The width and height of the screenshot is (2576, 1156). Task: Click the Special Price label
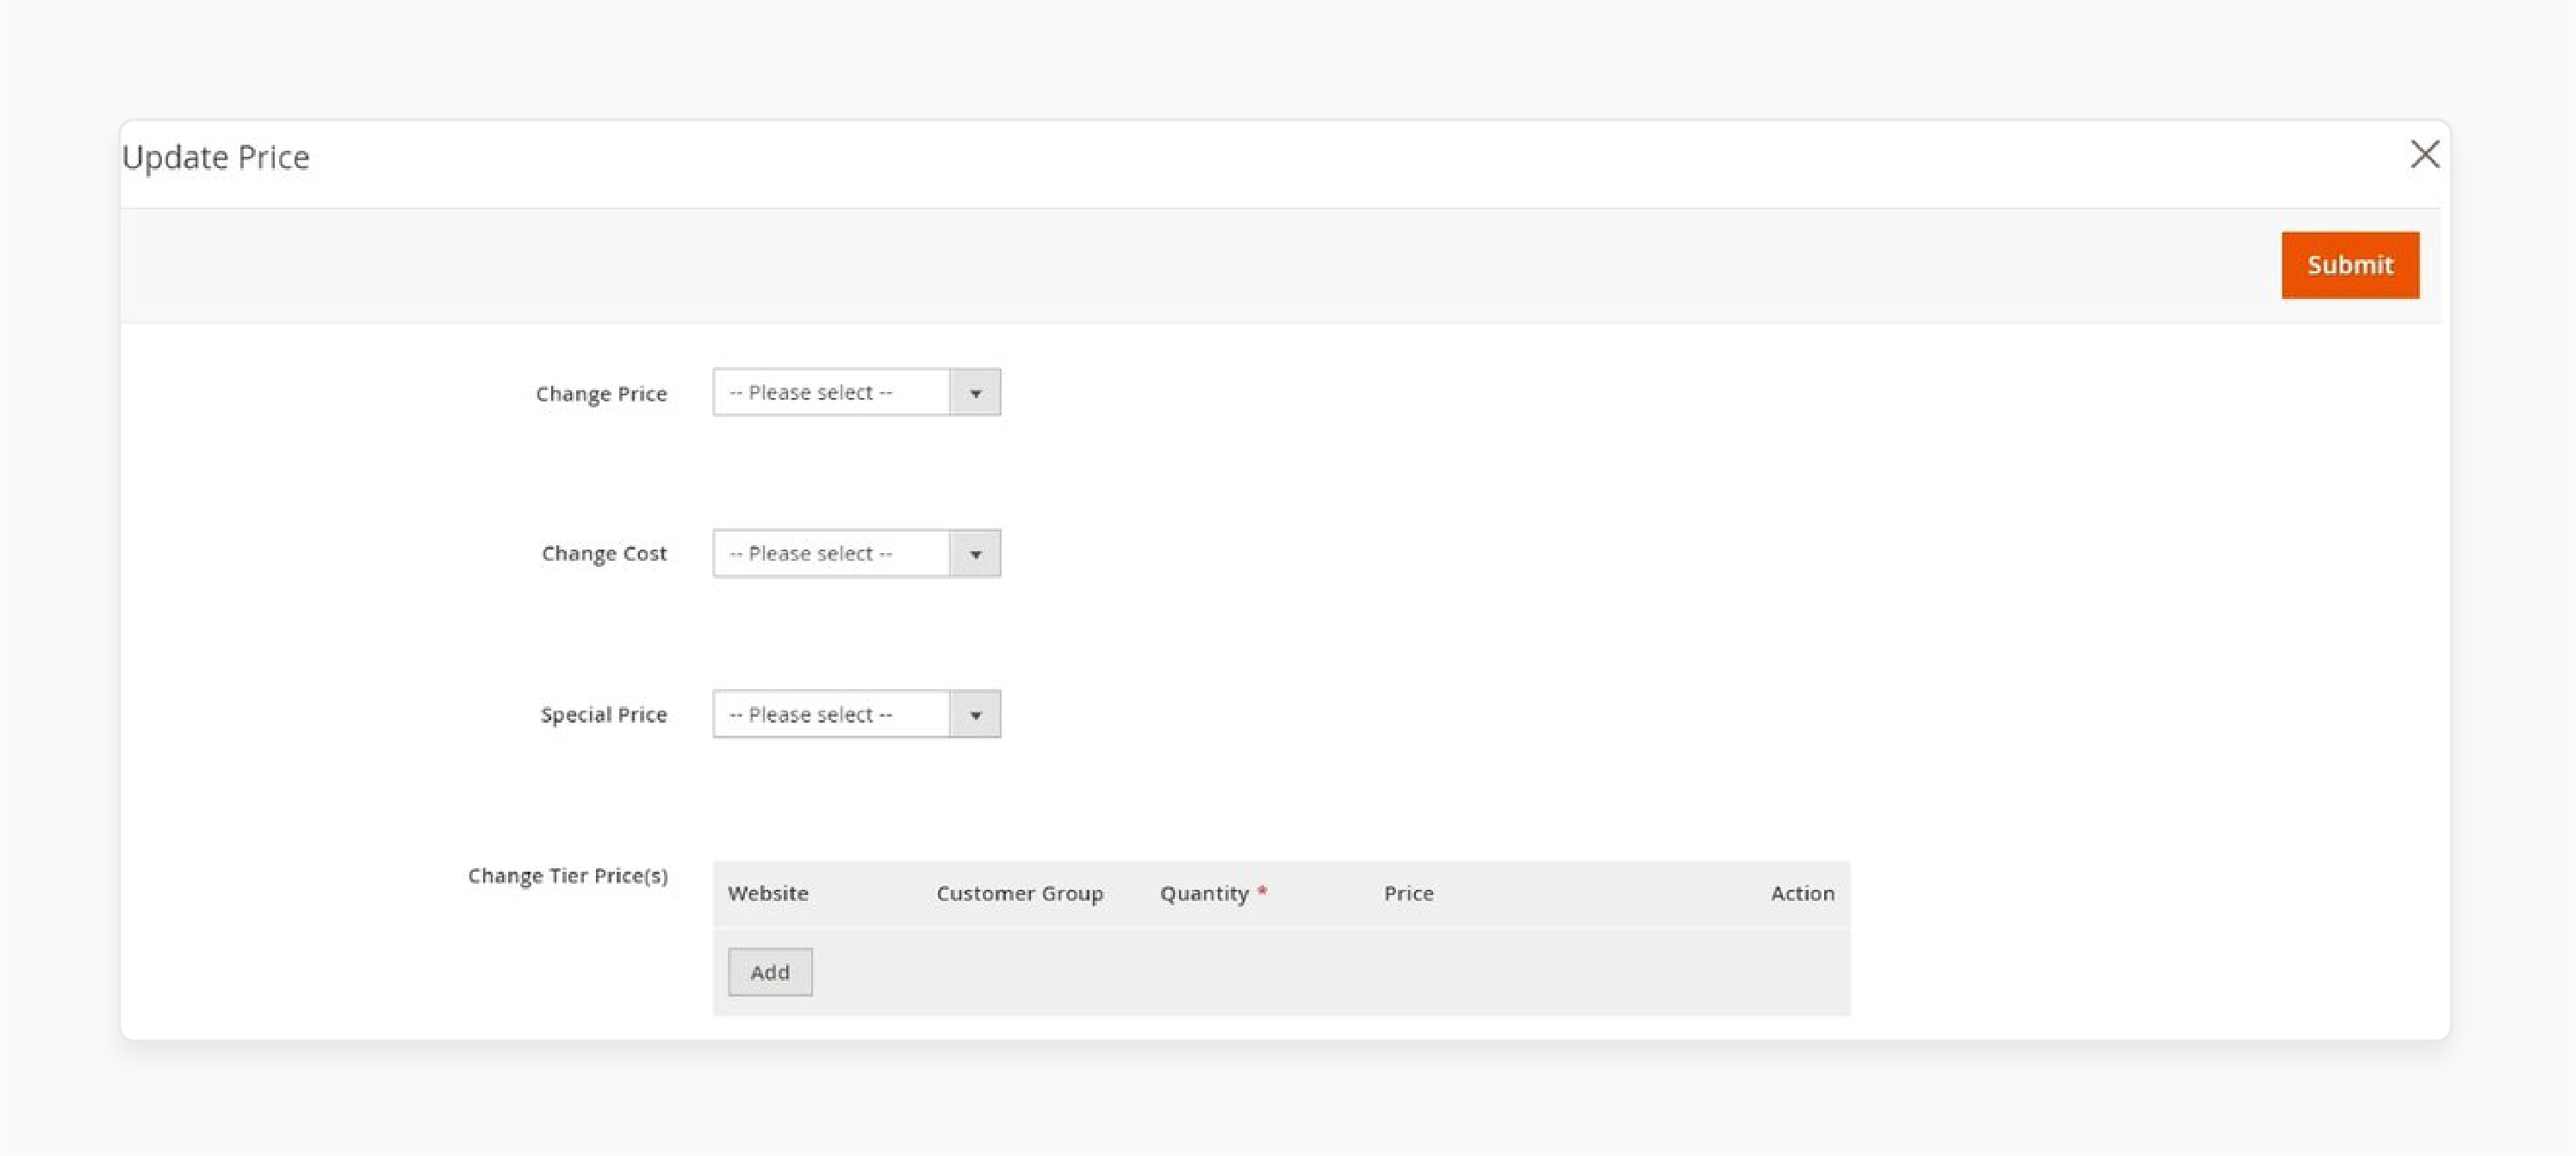coord(604,715)
